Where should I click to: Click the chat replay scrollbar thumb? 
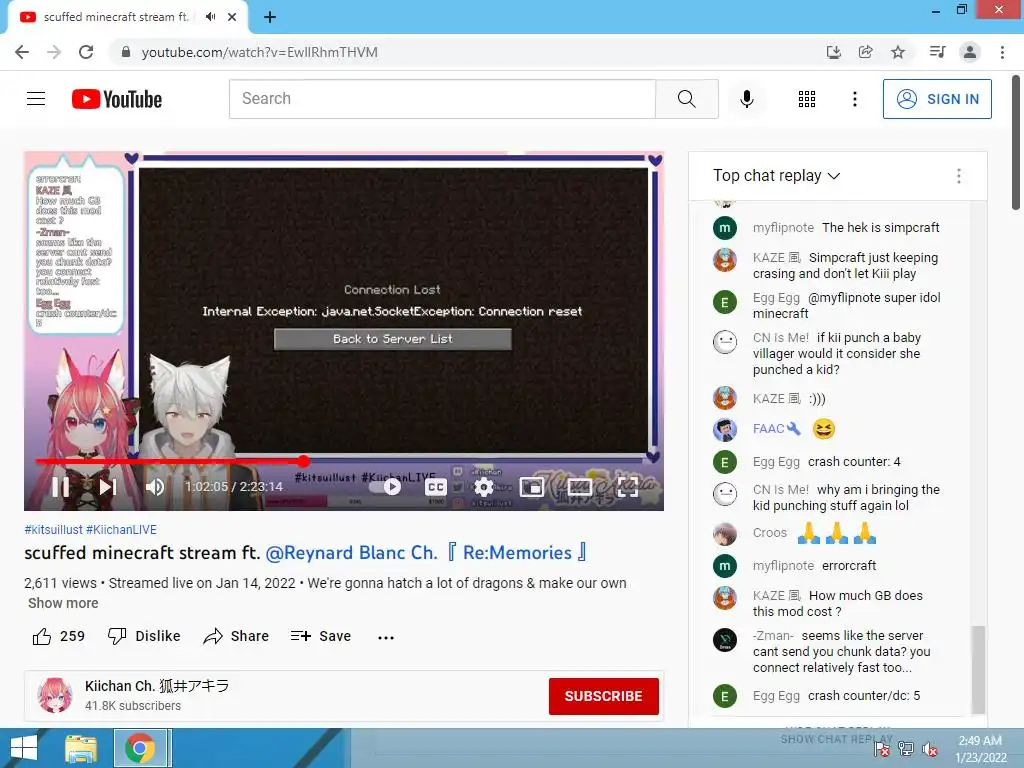coord(978,669)
